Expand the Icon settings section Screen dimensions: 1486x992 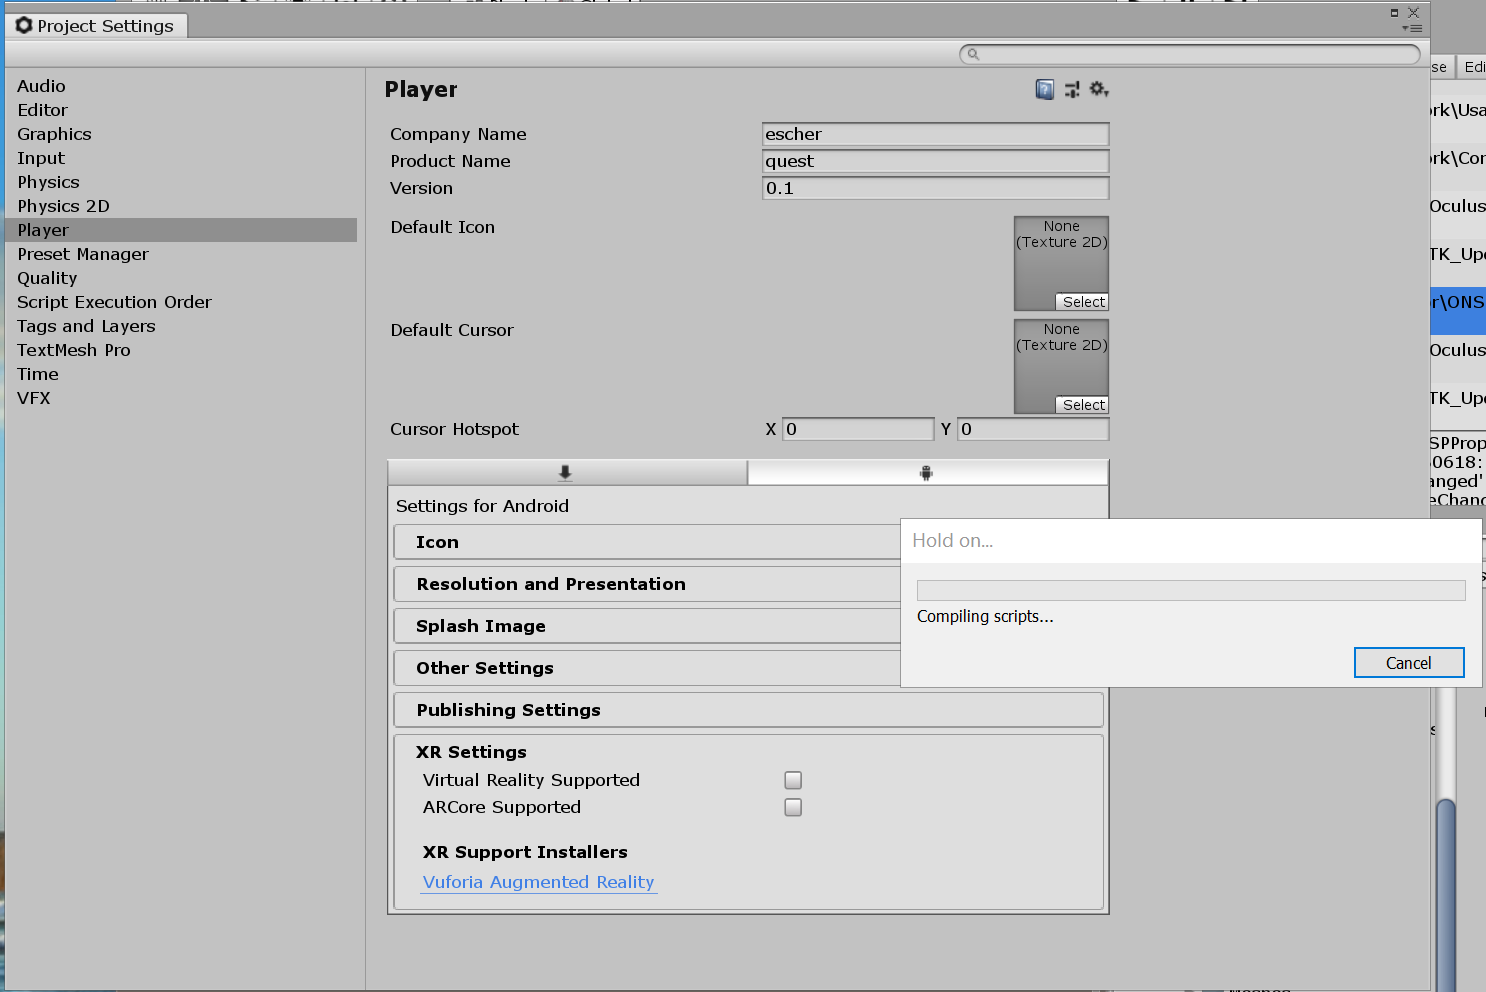647,542
